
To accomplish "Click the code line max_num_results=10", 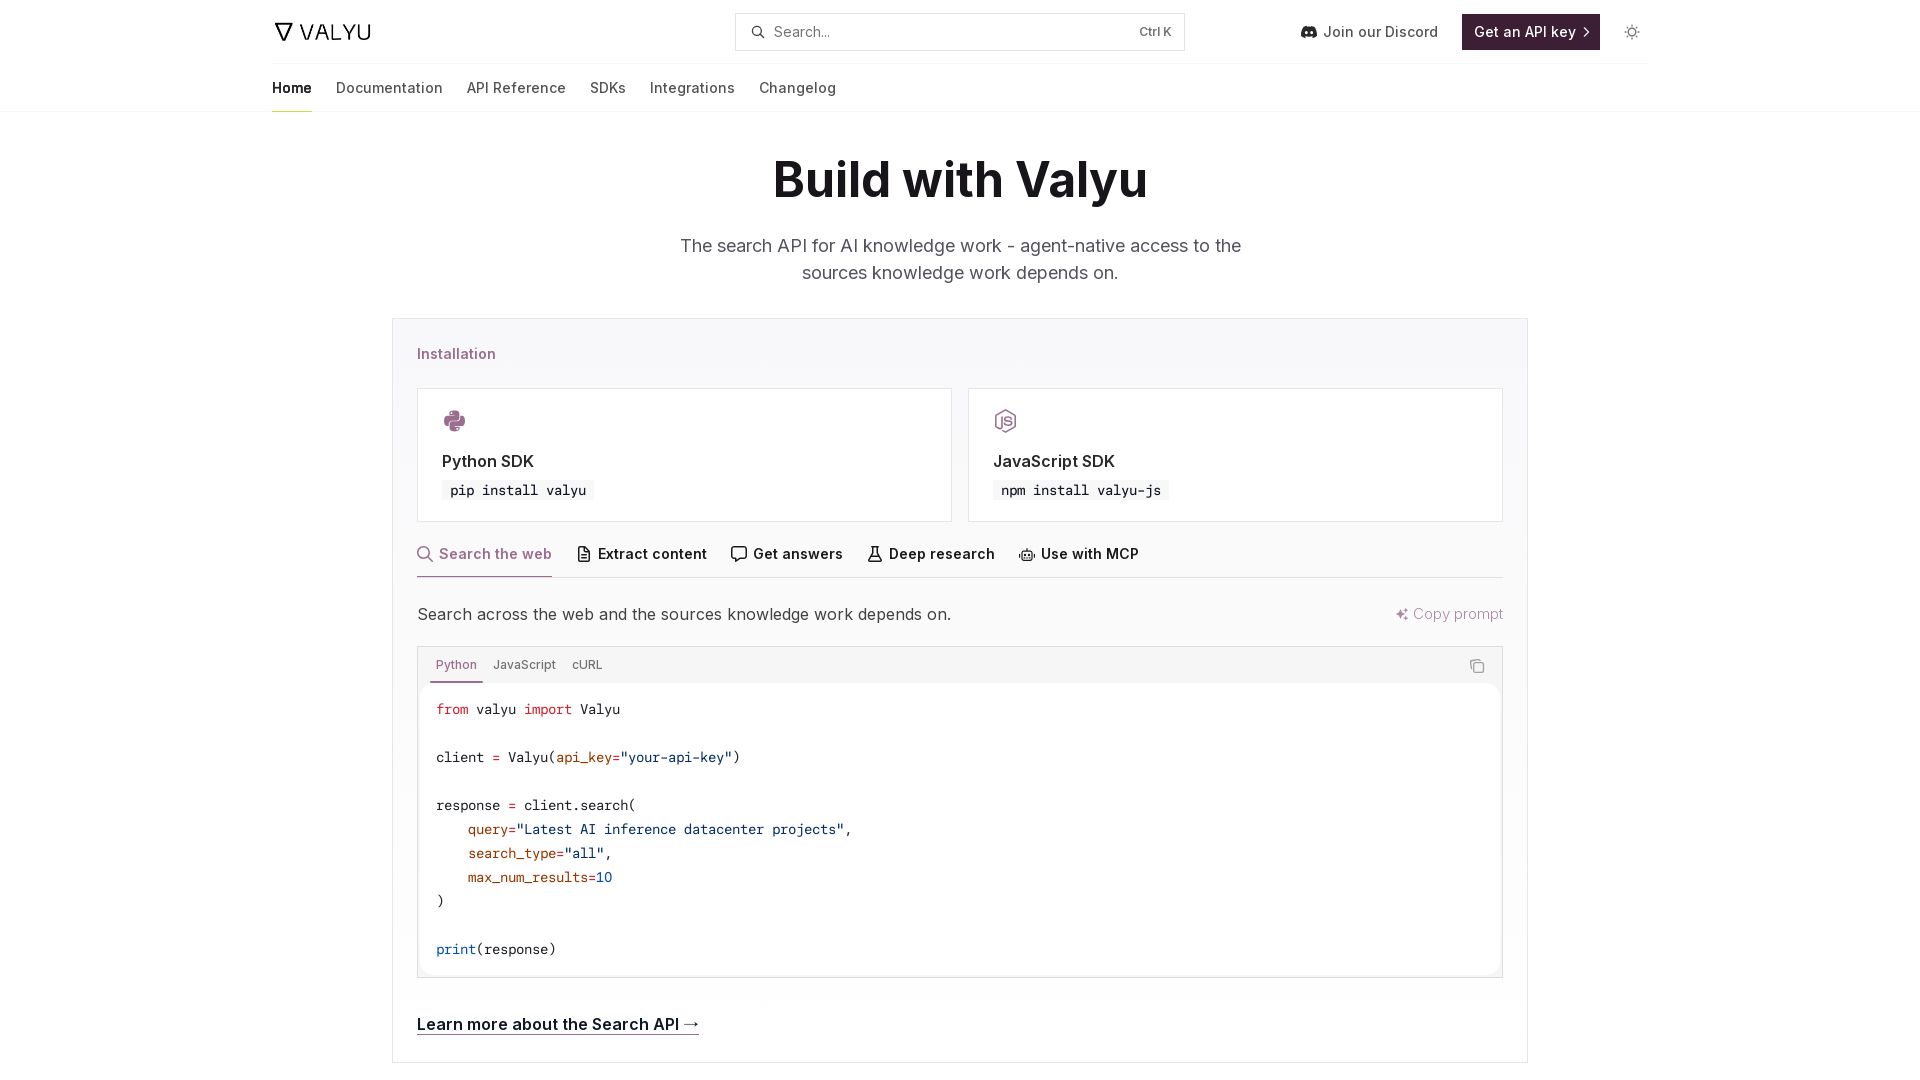I will tap(540, 877).
